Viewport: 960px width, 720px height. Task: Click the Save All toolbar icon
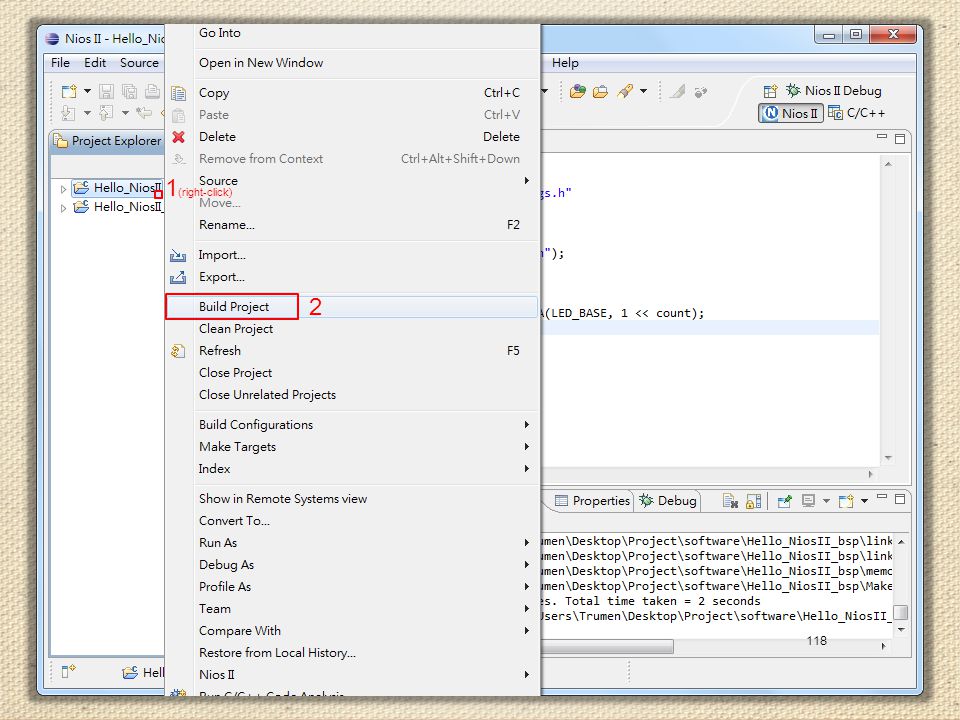coord(129,91)
